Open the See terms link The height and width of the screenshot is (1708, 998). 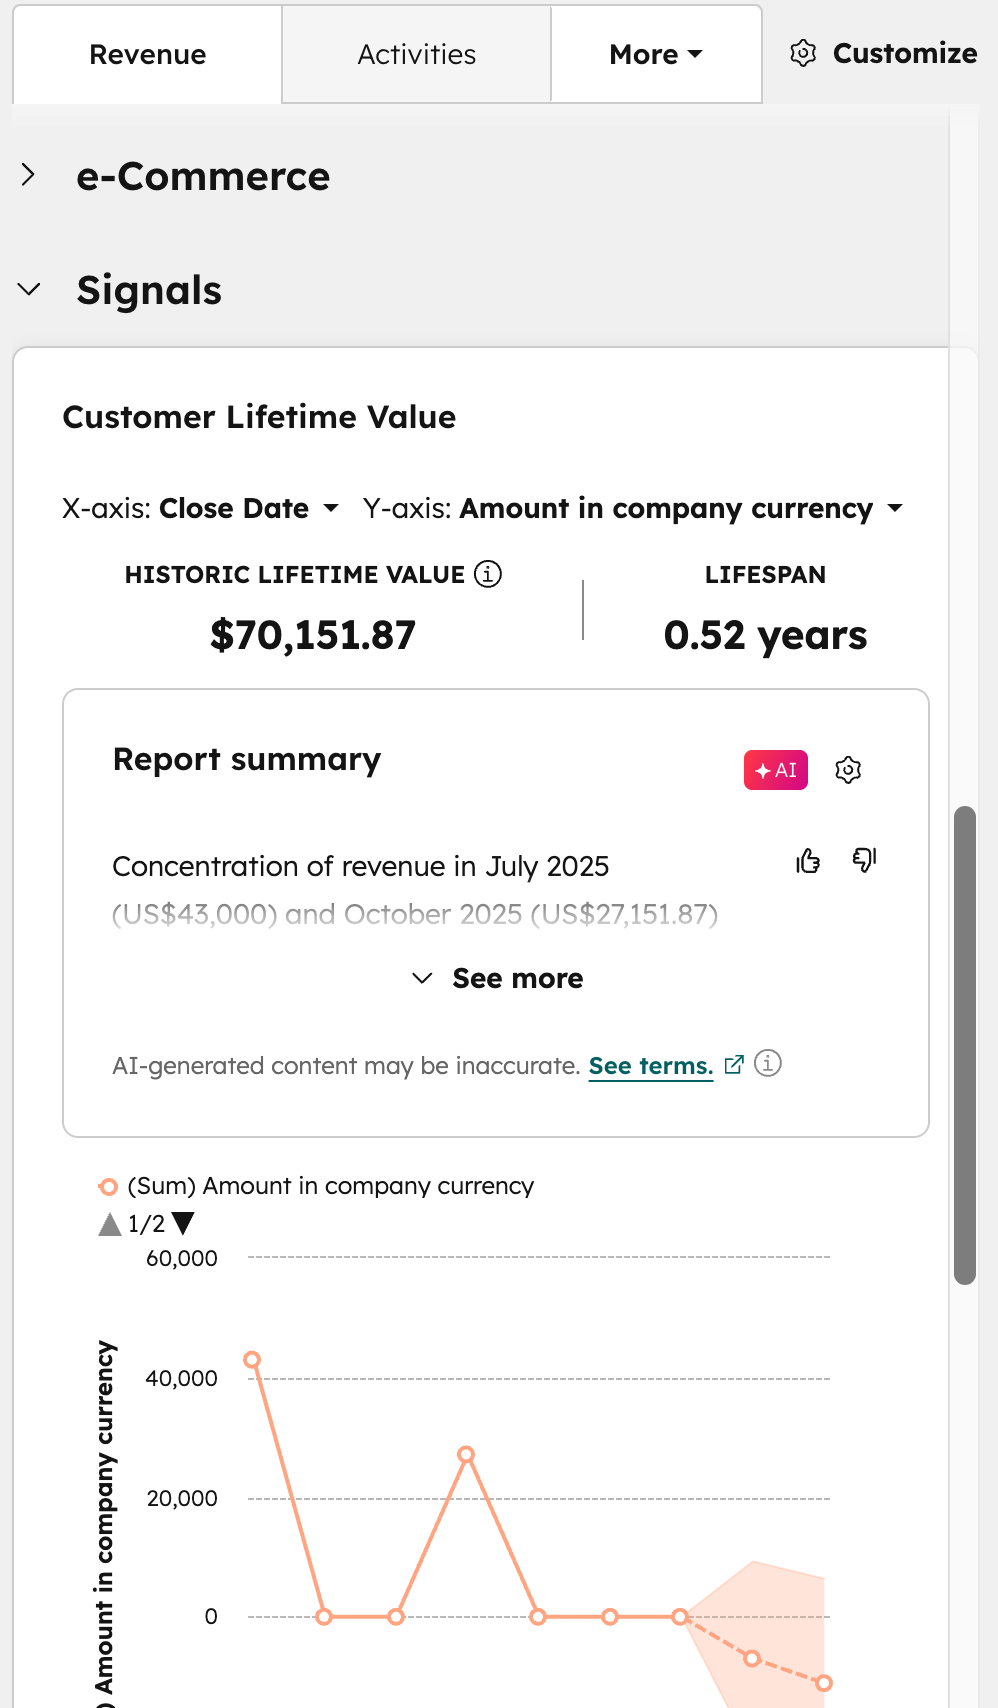coord(651,1065)
